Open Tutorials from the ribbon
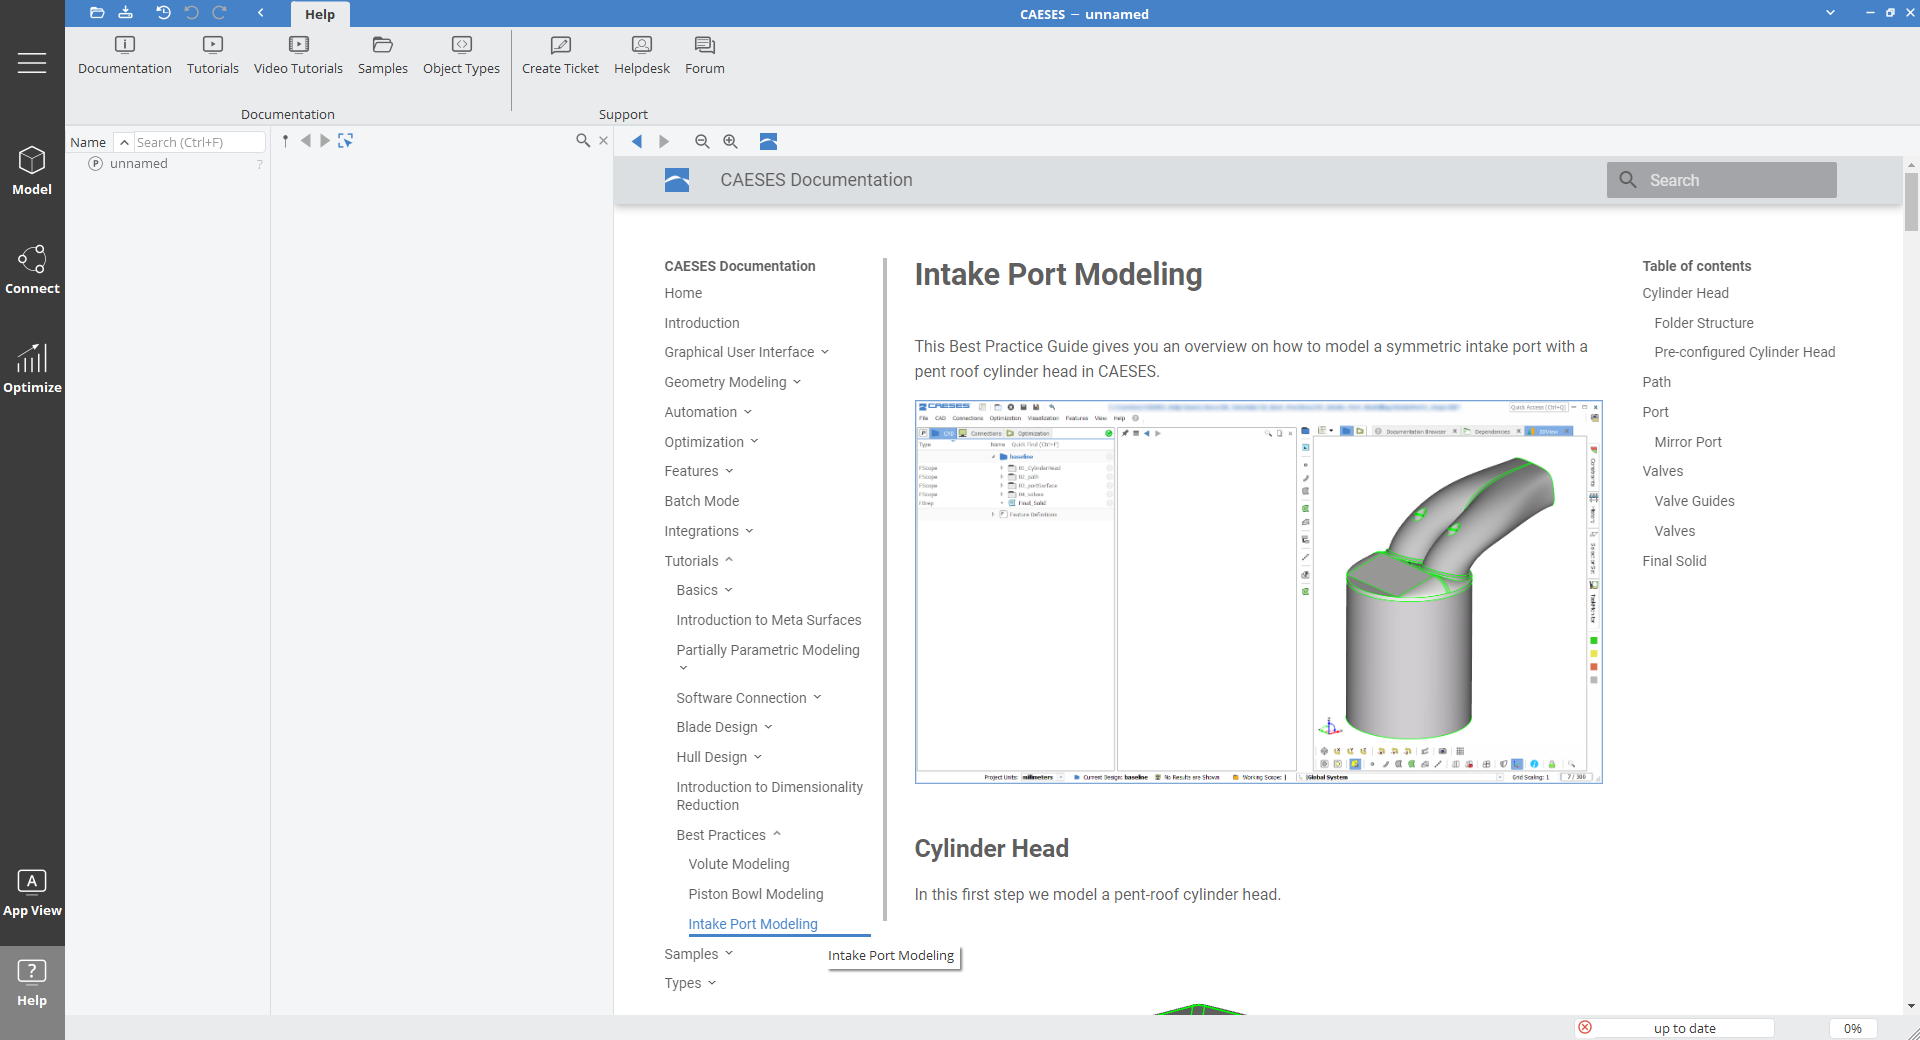Image resolution: width=1920 pixels, height=1040 pixels. 213,56
